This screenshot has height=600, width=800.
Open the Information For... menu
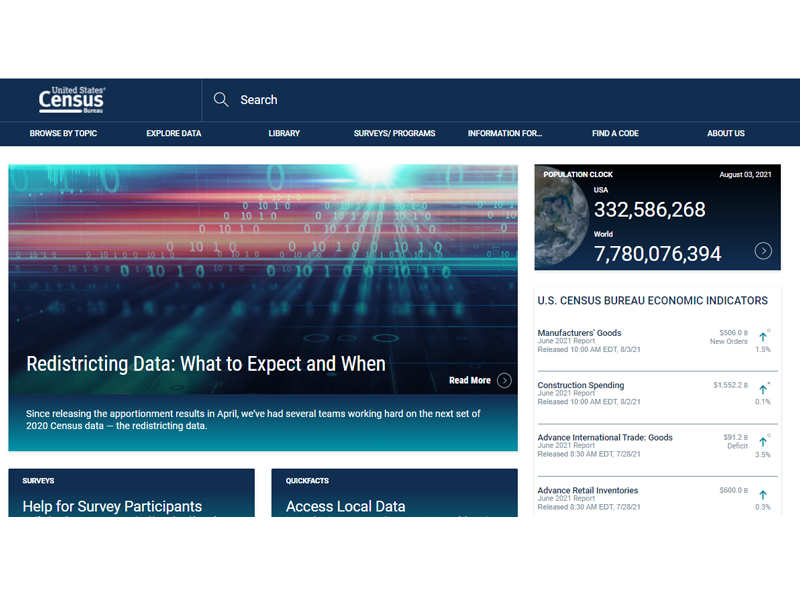505,134
